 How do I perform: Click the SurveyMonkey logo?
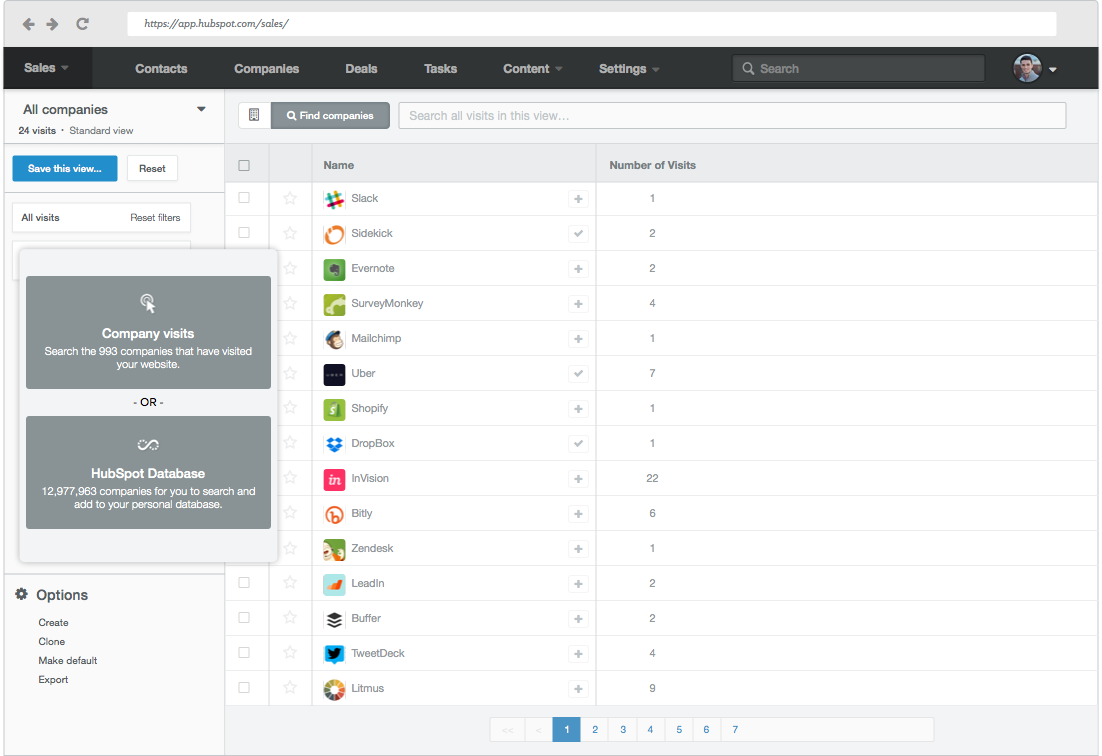334,304
